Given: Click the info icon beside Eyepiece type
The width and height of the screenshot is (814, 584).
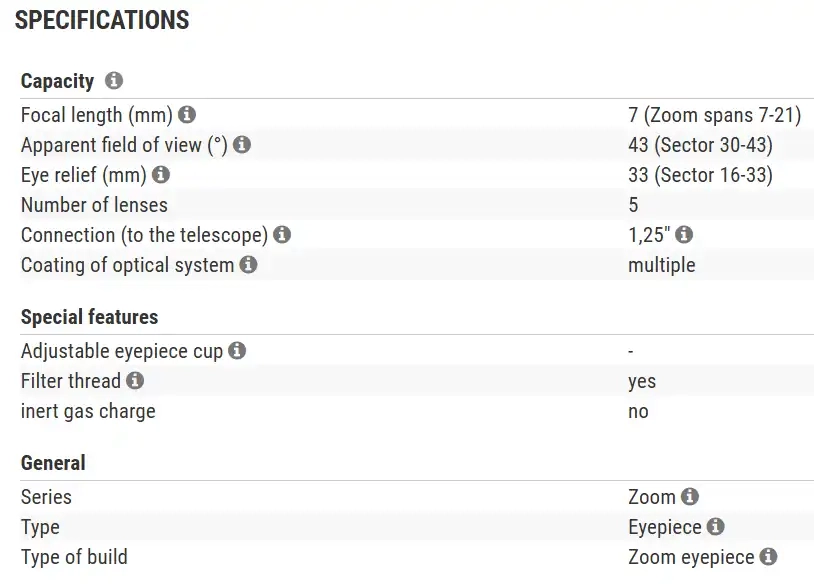Looking at the screenshot, I should [x=715, y=527].
